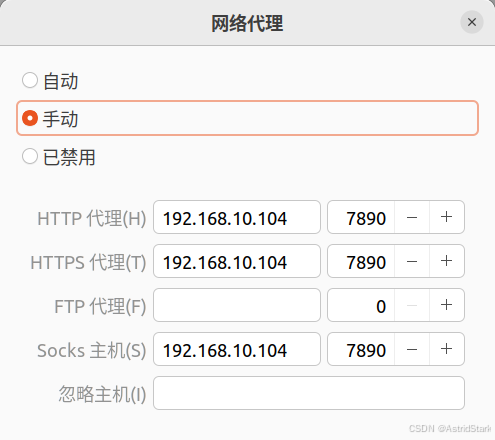Click the HTTPS 代理 port number field
This screenshot has height=440, width=495.
pyautogui.click(x=361, y=261)
